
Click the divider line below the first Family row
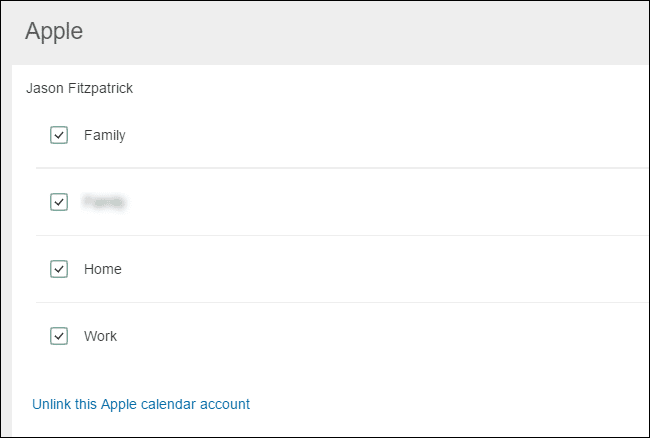pos(340,168)
